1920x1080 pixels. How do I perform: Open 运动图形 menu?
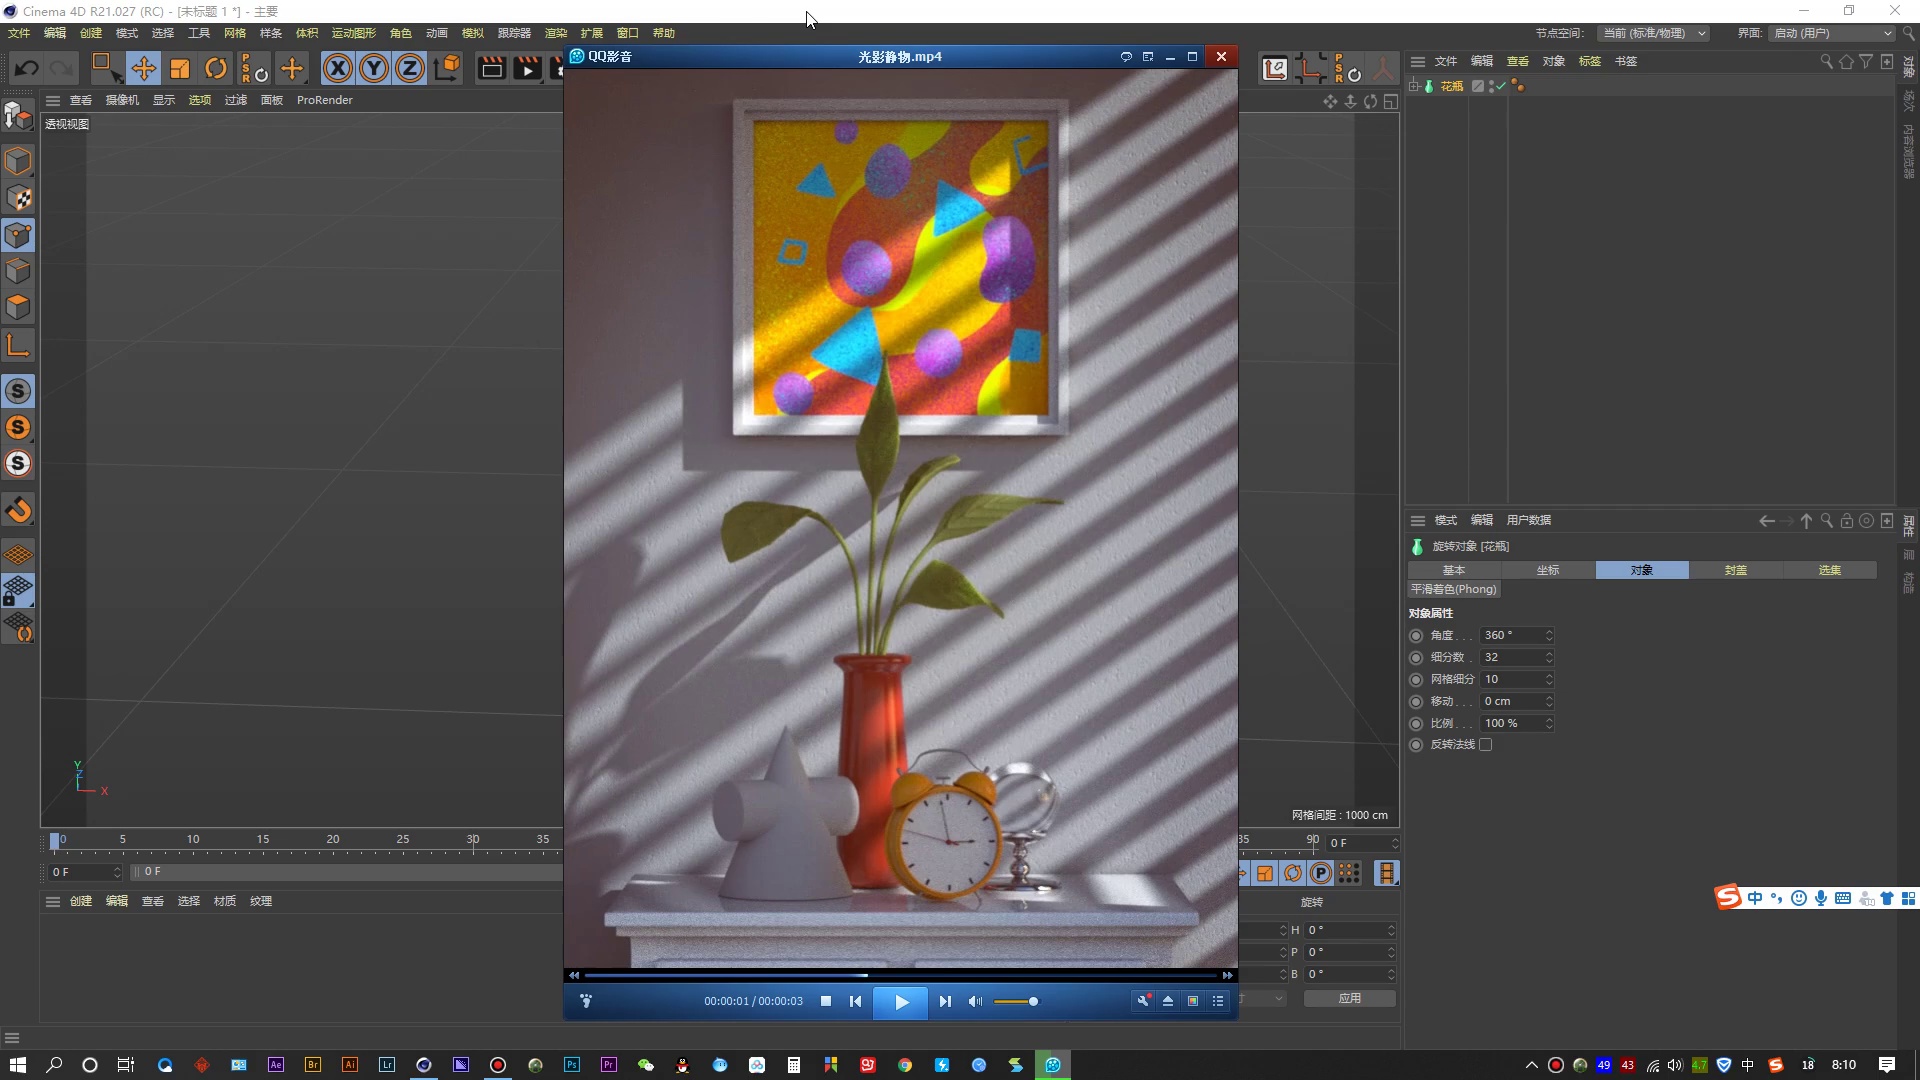pos(353,33)
